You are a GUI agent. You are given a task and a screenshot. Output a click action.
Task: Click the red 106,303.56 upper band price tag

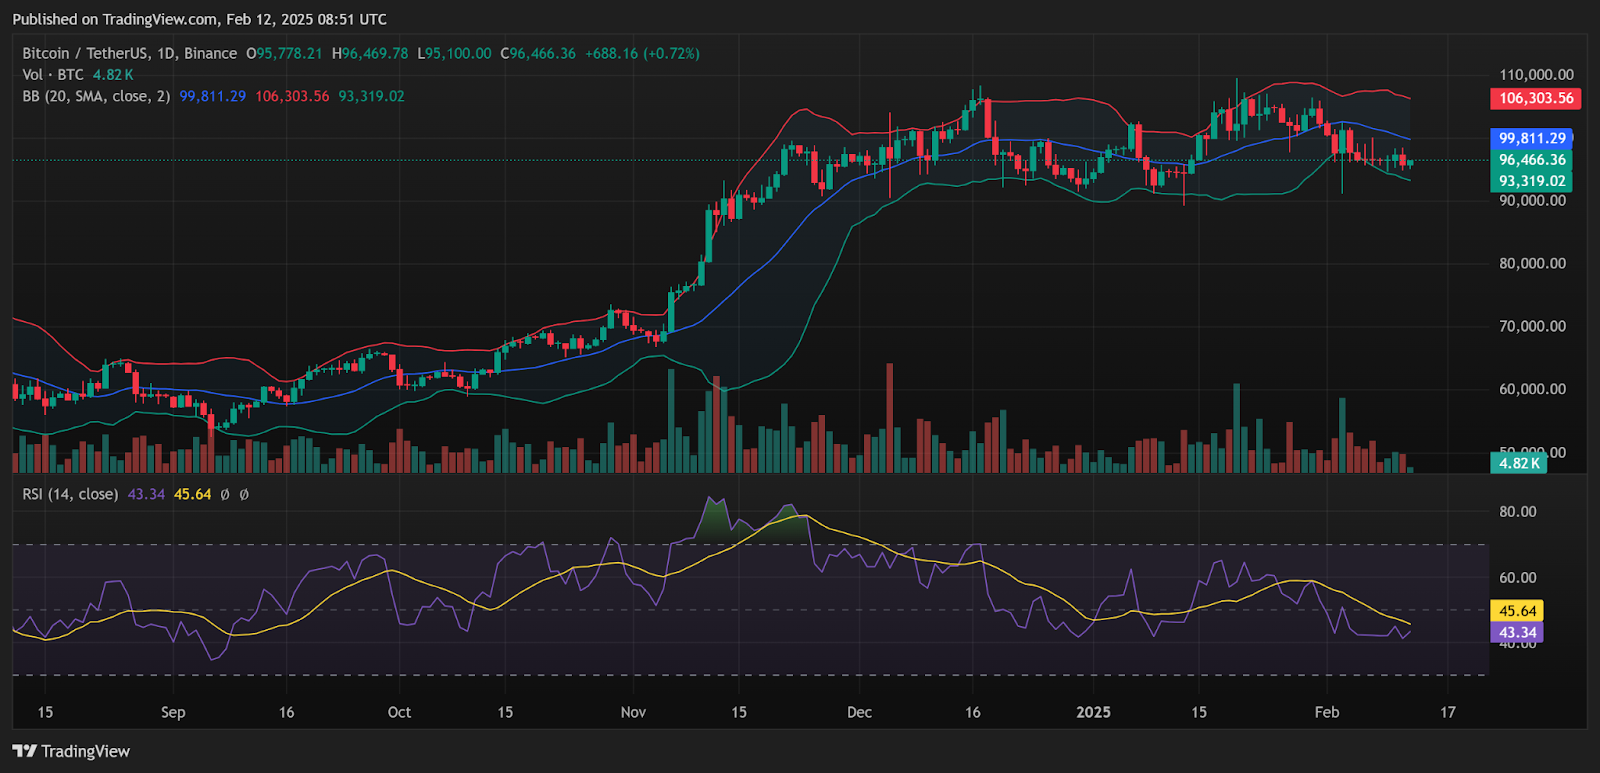1535,98
